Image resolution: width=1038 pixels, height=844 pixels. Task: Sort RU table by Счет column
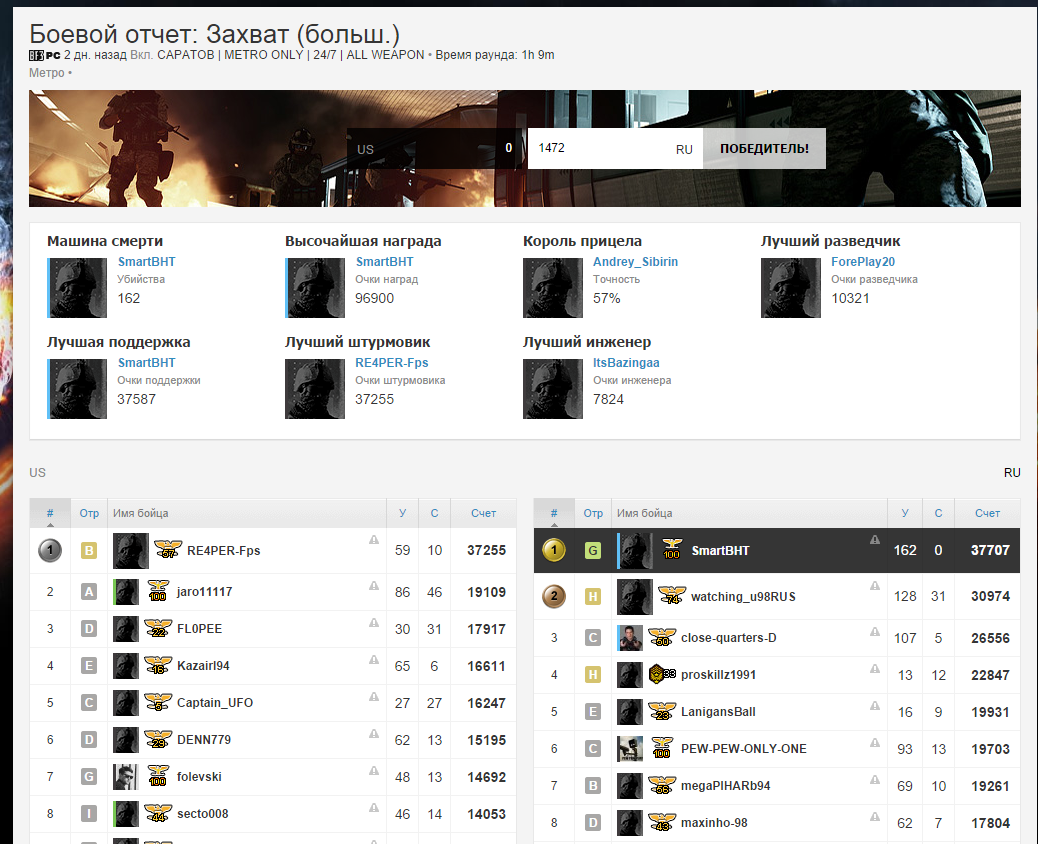click(x=987, y=513)
